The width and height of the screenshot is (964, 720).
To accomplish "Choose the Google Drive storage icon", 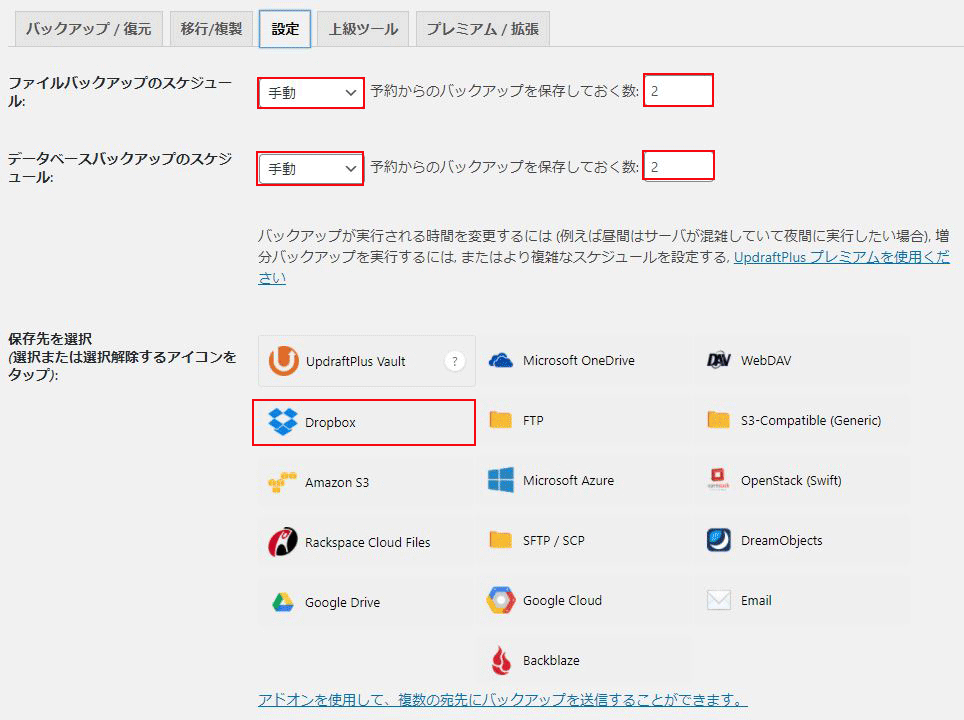I will (x=283, y=602).
